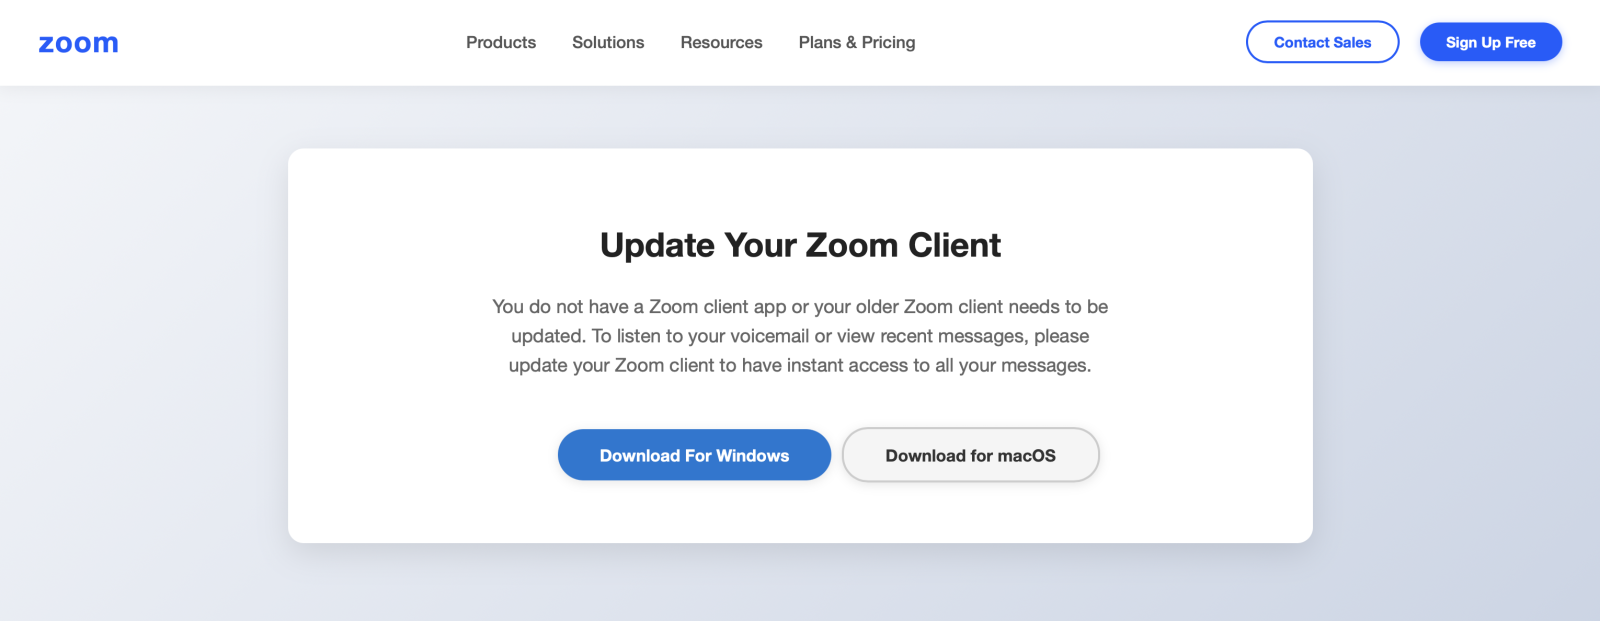Select the blue Download For Windows option
The width and height of the screenshot is (1600, 621).
pos(694,455)
